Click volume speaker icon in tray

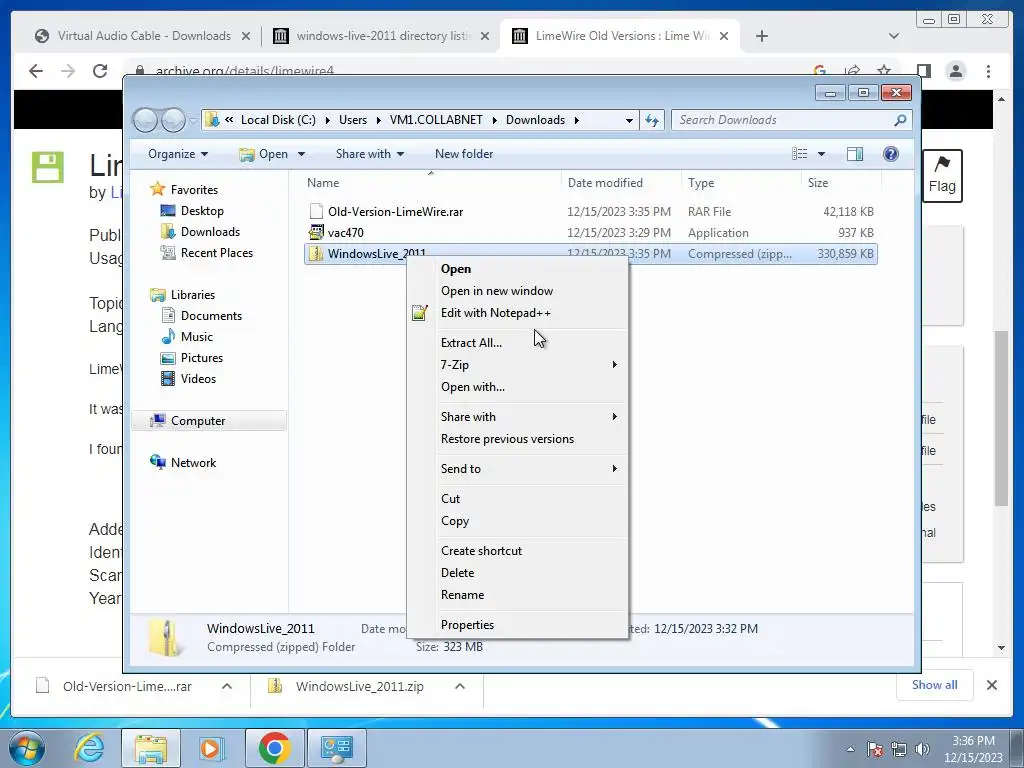click(922, 749)
